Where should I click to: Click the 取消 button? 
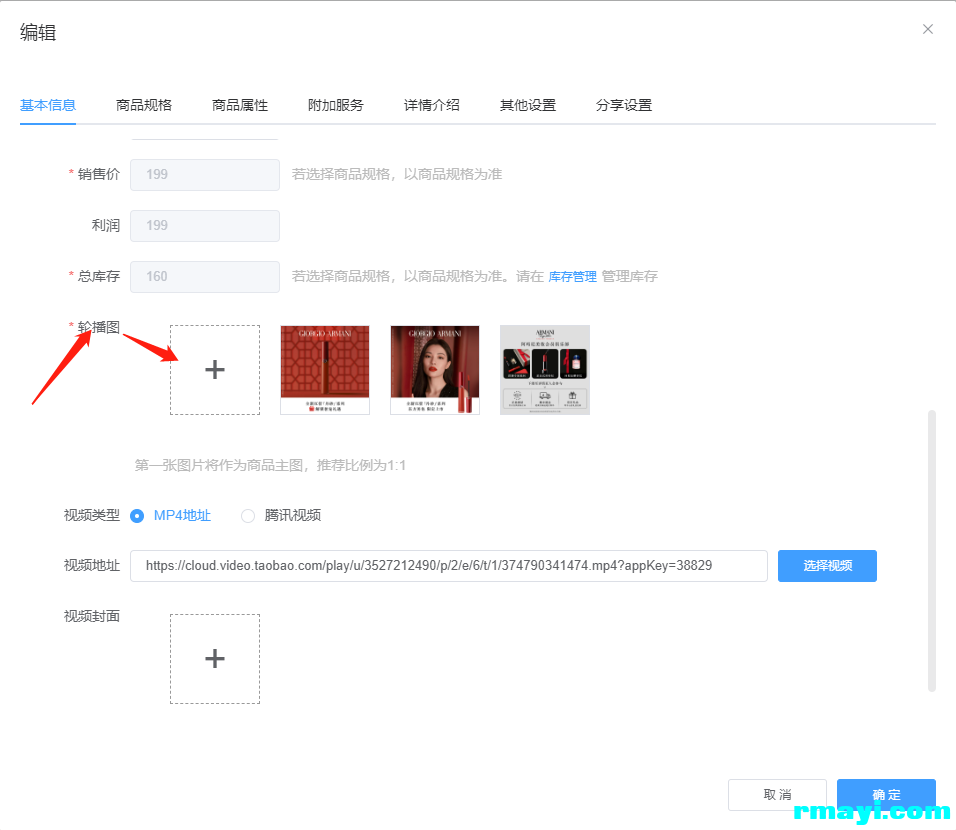[x=777, y=795]
